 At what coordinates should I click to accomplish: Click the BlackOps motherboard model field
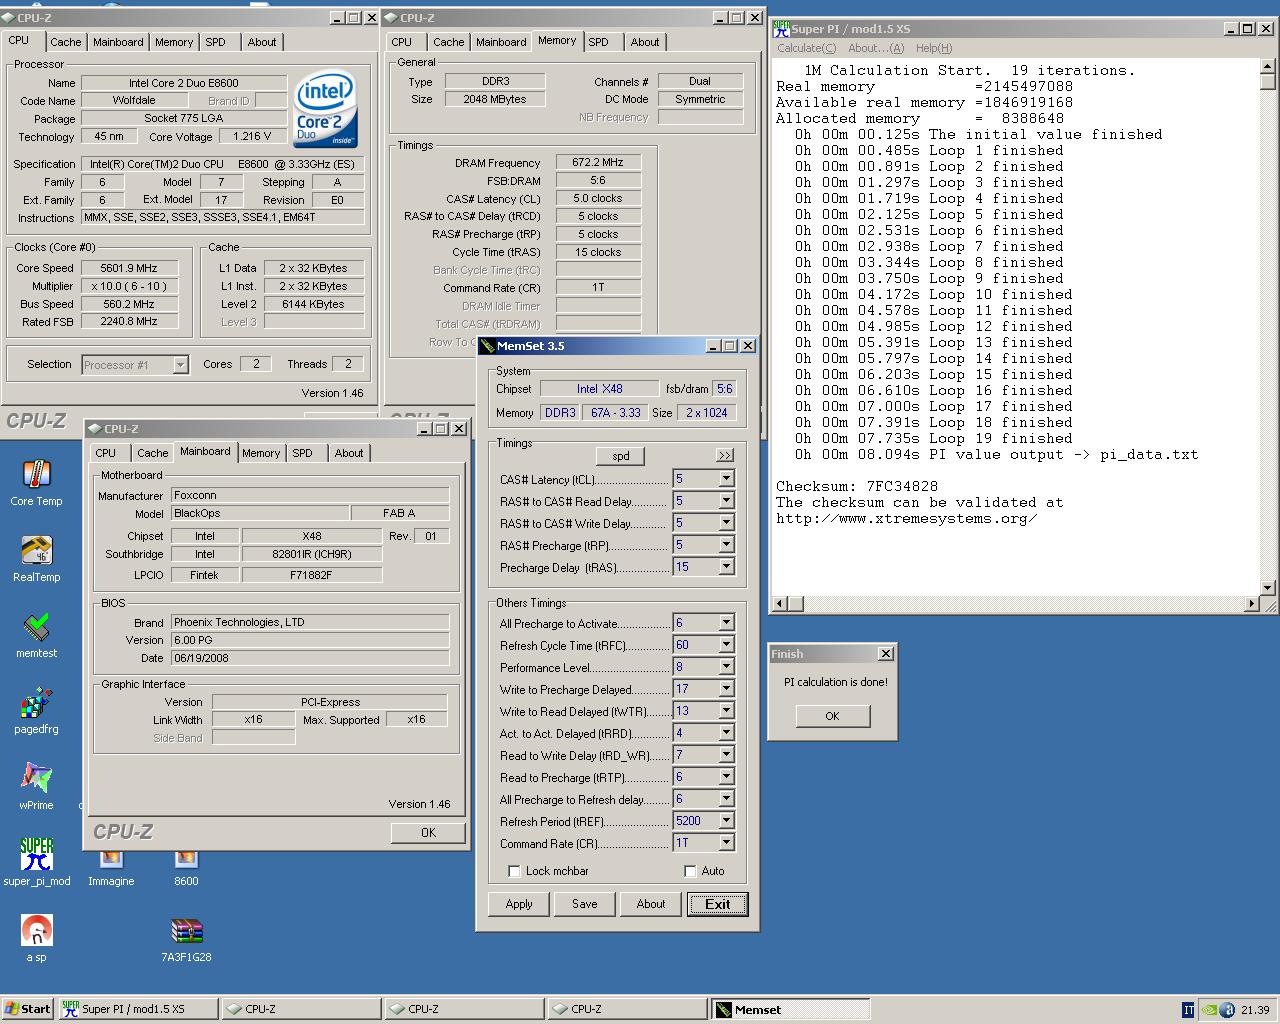tap(260, 513)
